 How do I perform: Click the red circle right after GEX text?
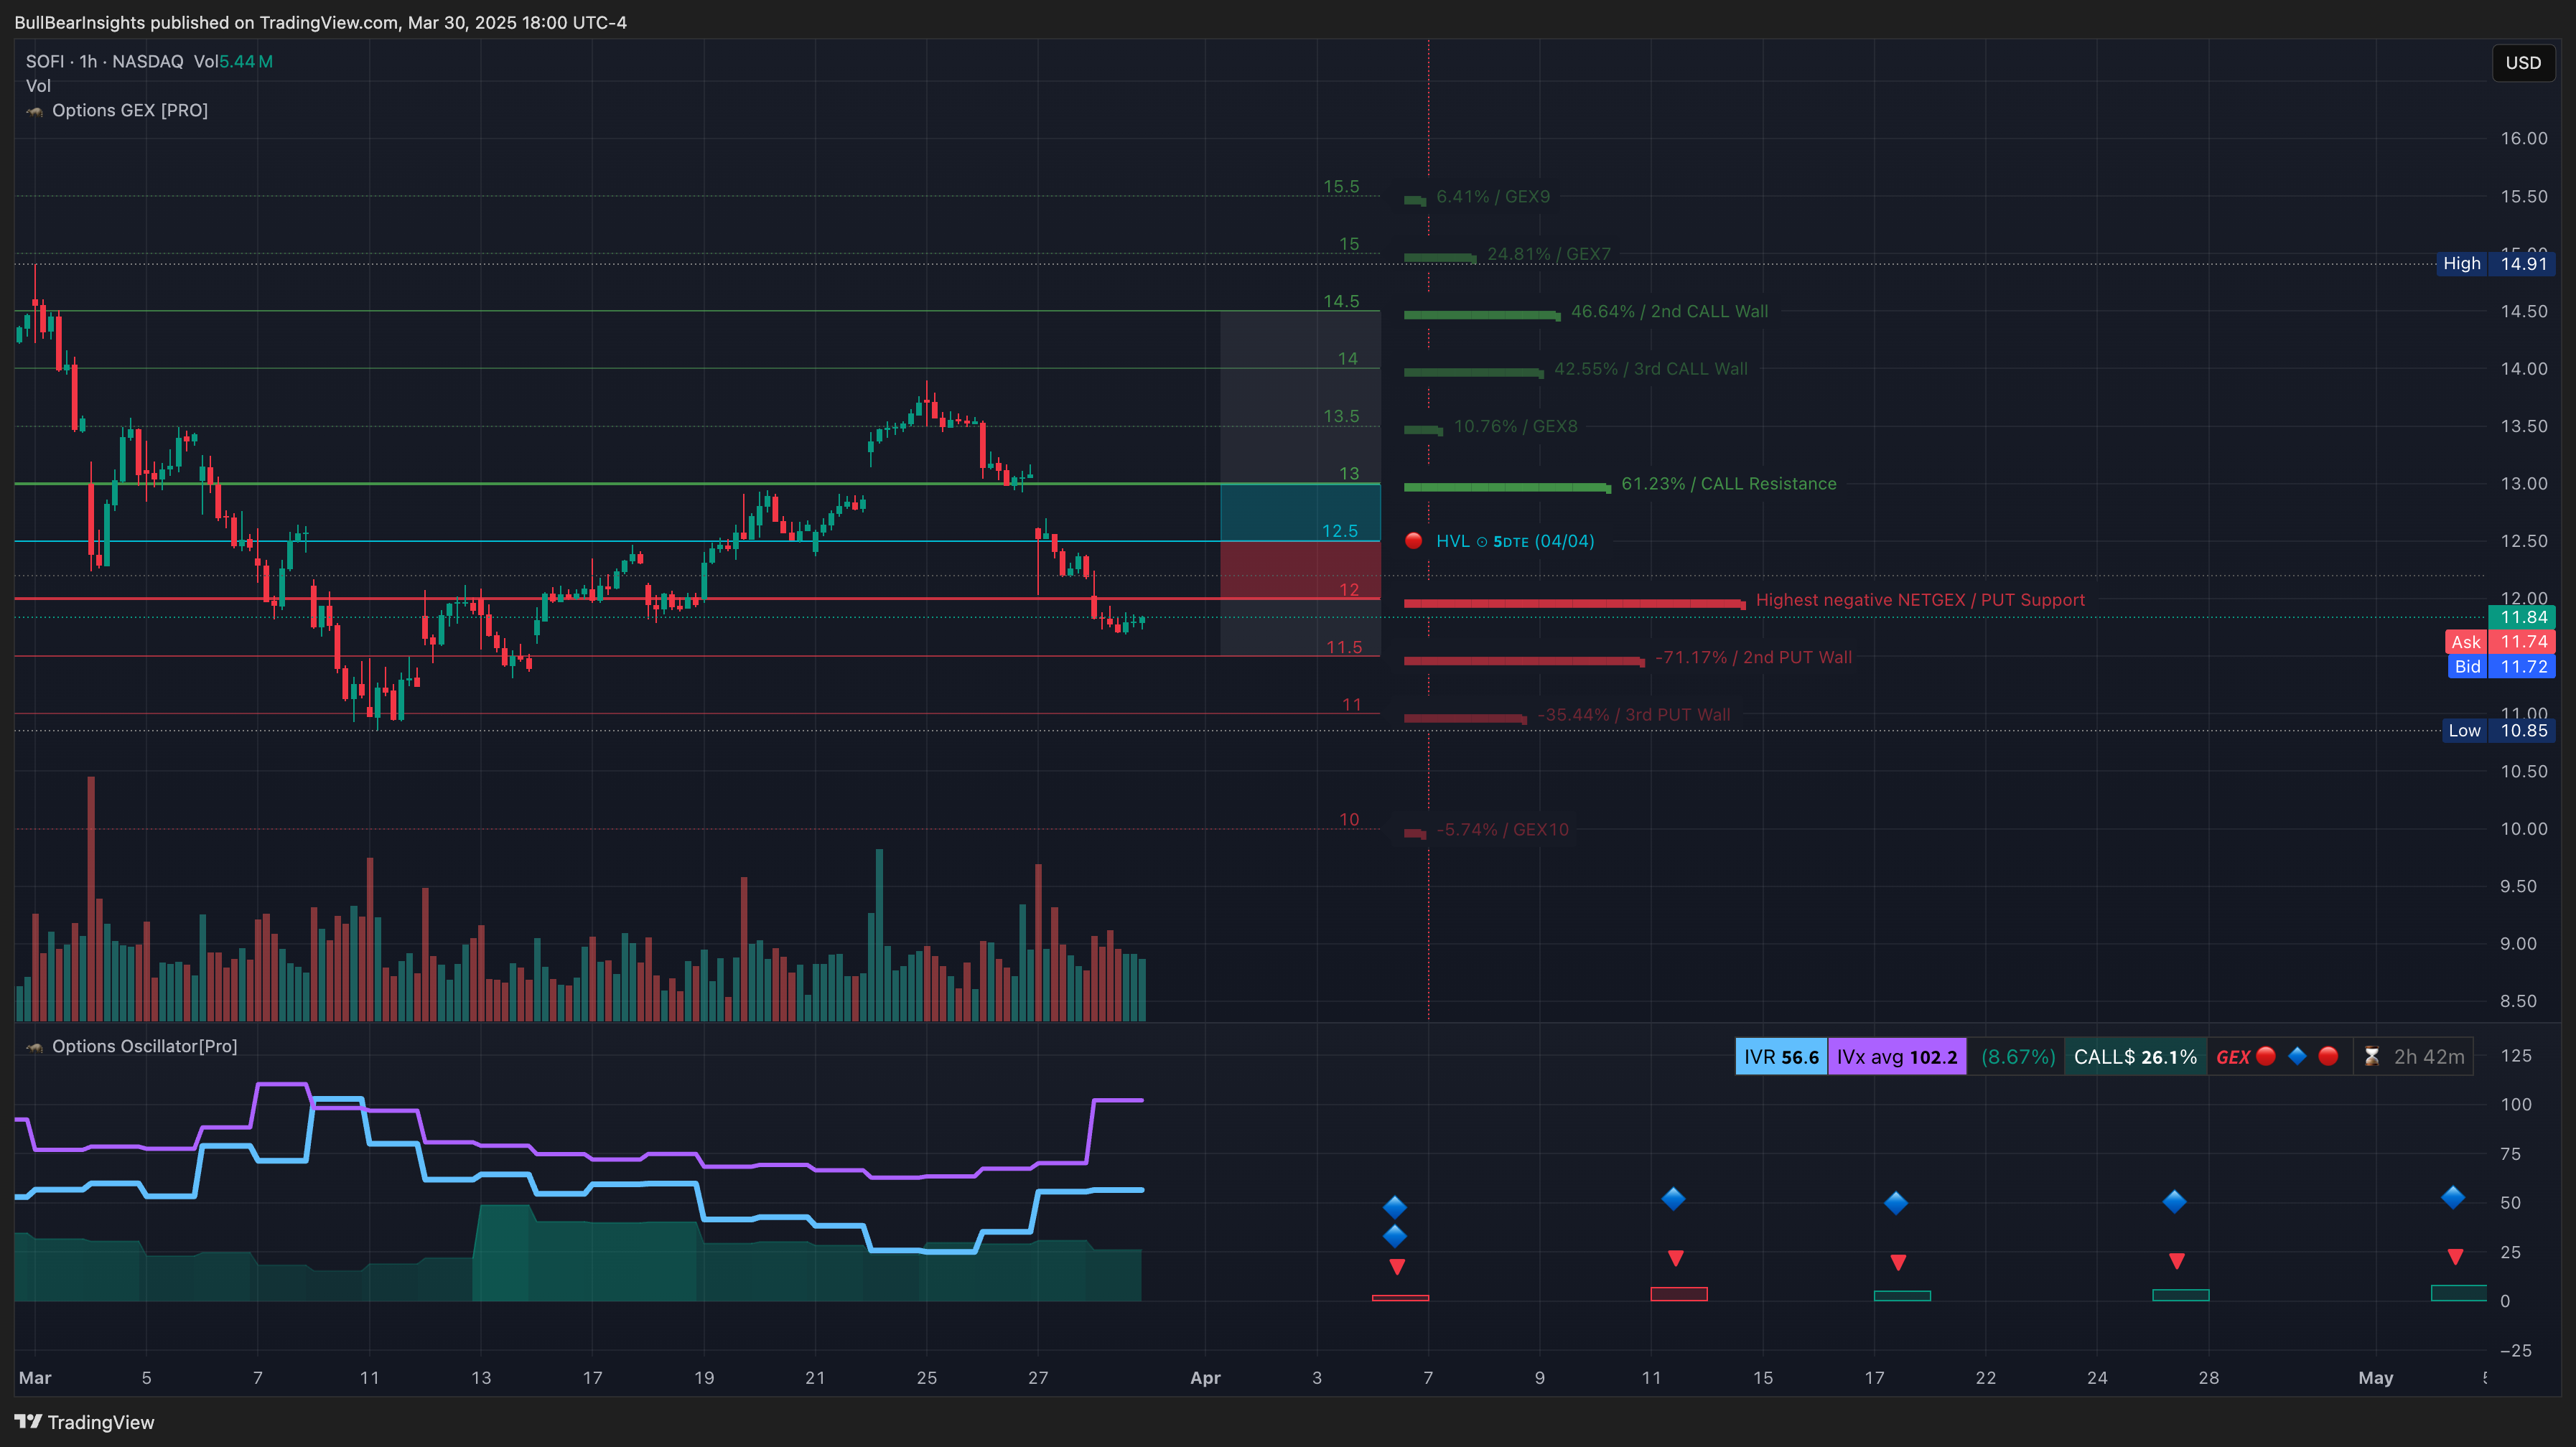(2266, 1056)
